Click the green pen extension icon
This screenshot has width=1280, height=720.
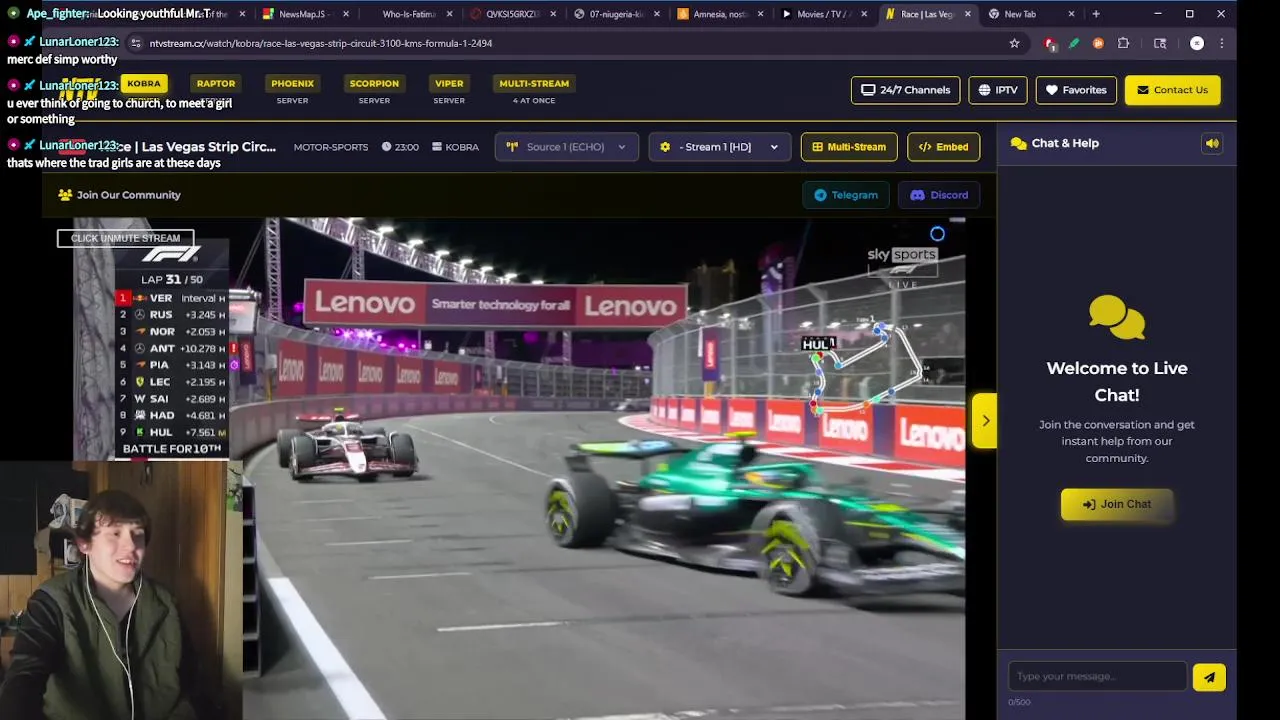tap(1074, 43)
